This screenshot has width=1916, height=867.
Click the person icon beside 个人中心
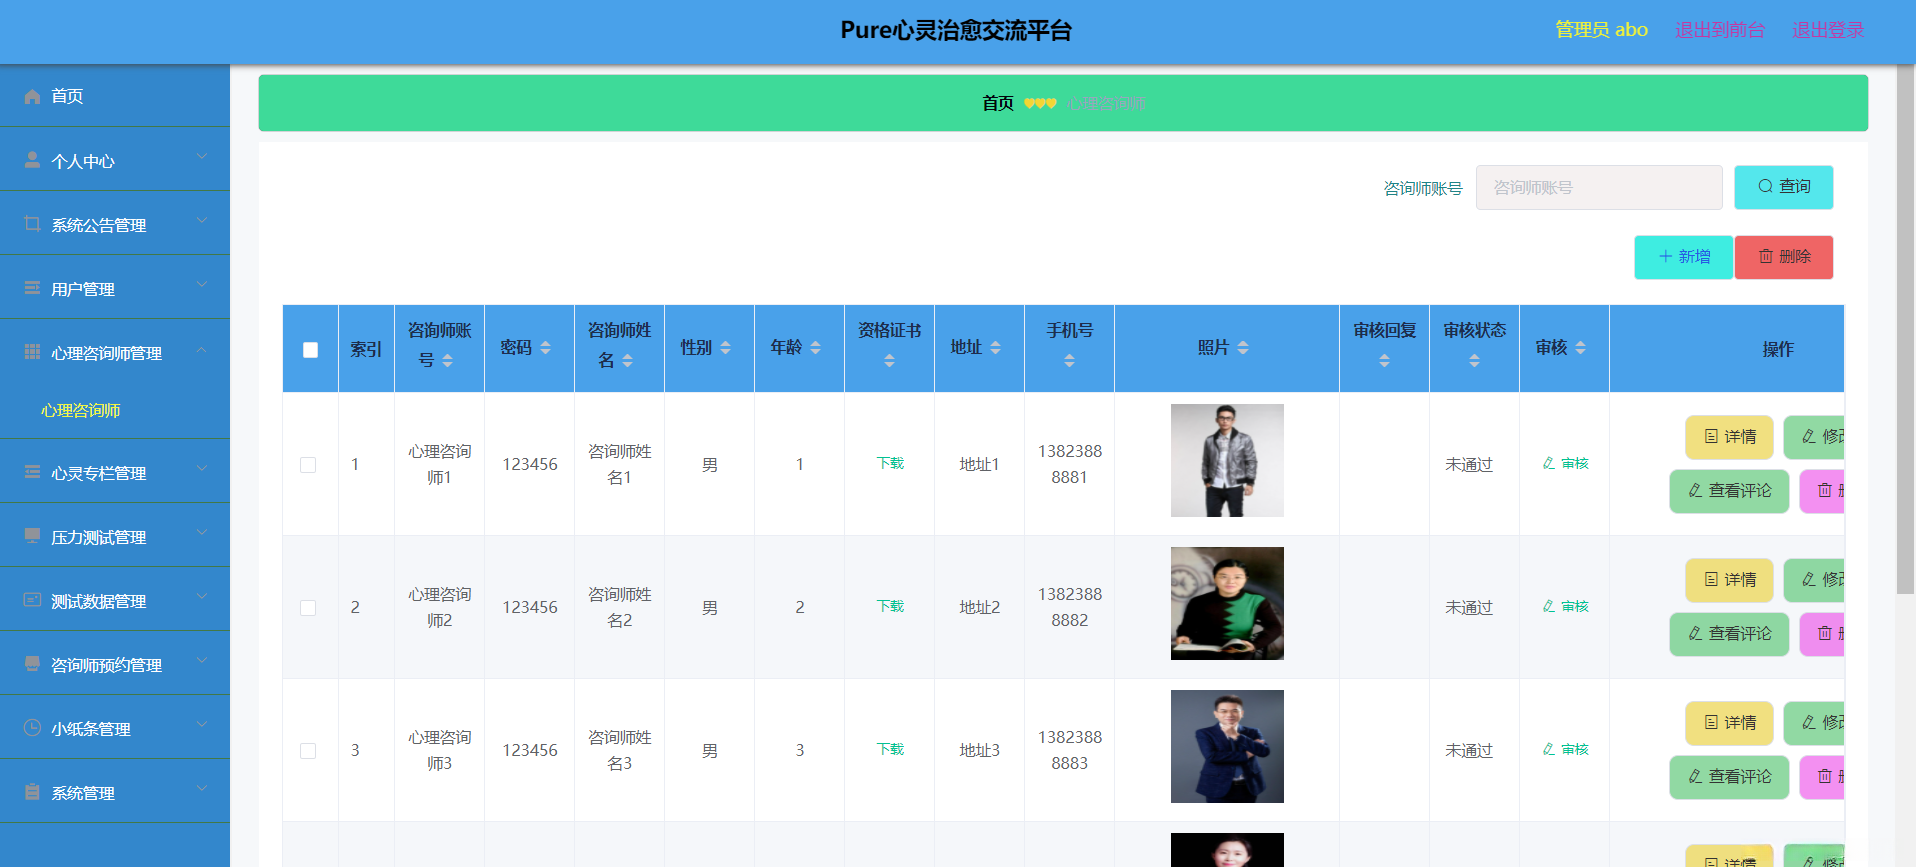(x=32, y=160)
